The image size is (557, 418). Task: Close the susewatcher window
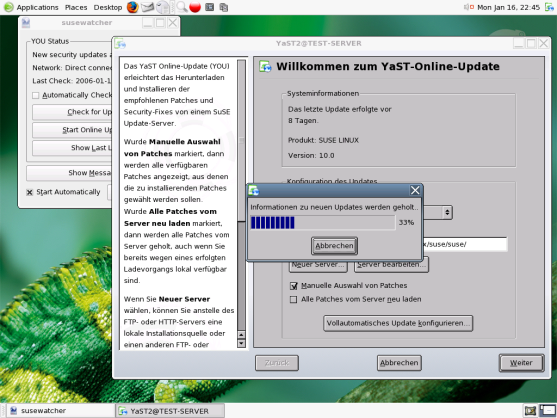coord(173,23)
